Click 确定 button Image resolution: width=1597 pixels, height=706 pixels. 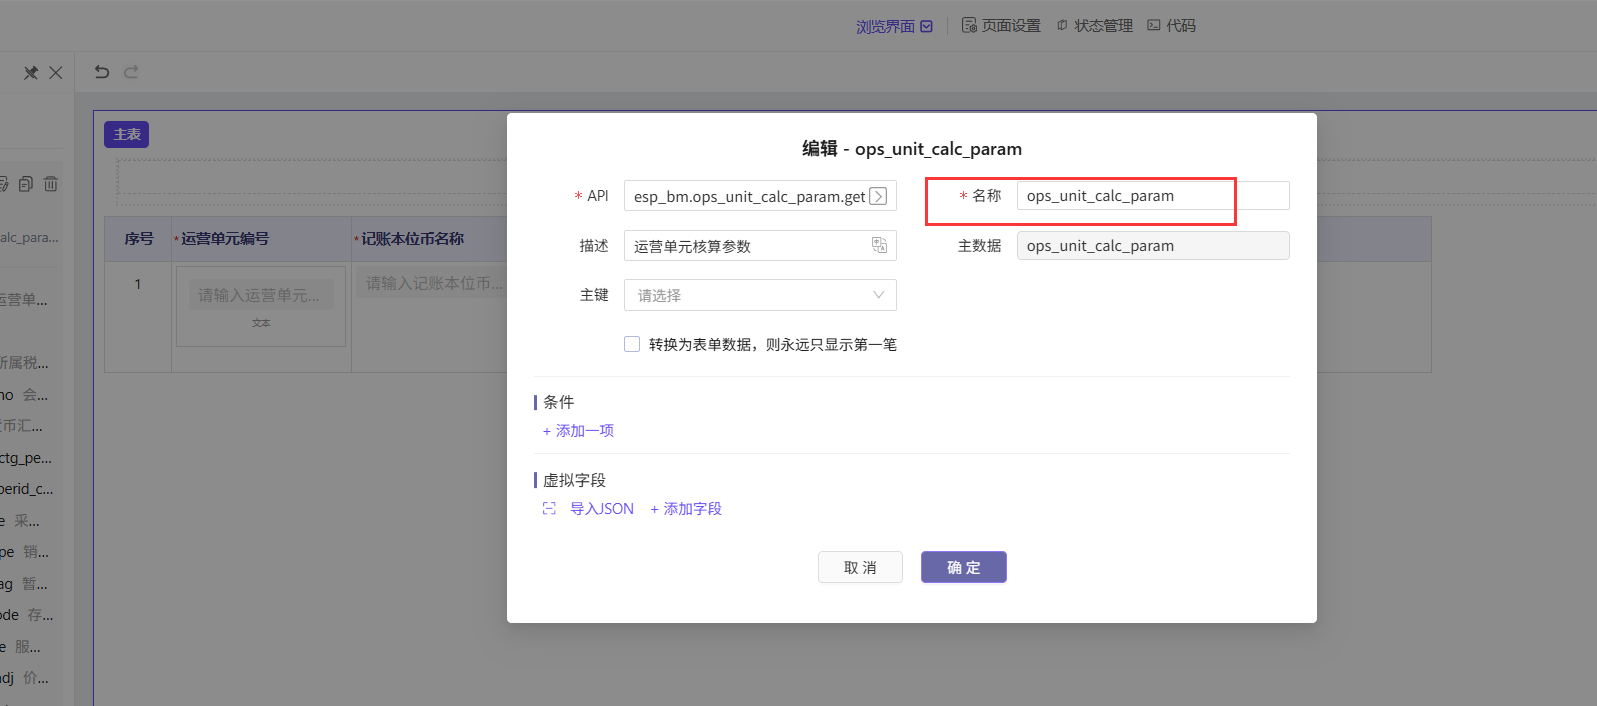pos(964,567)
